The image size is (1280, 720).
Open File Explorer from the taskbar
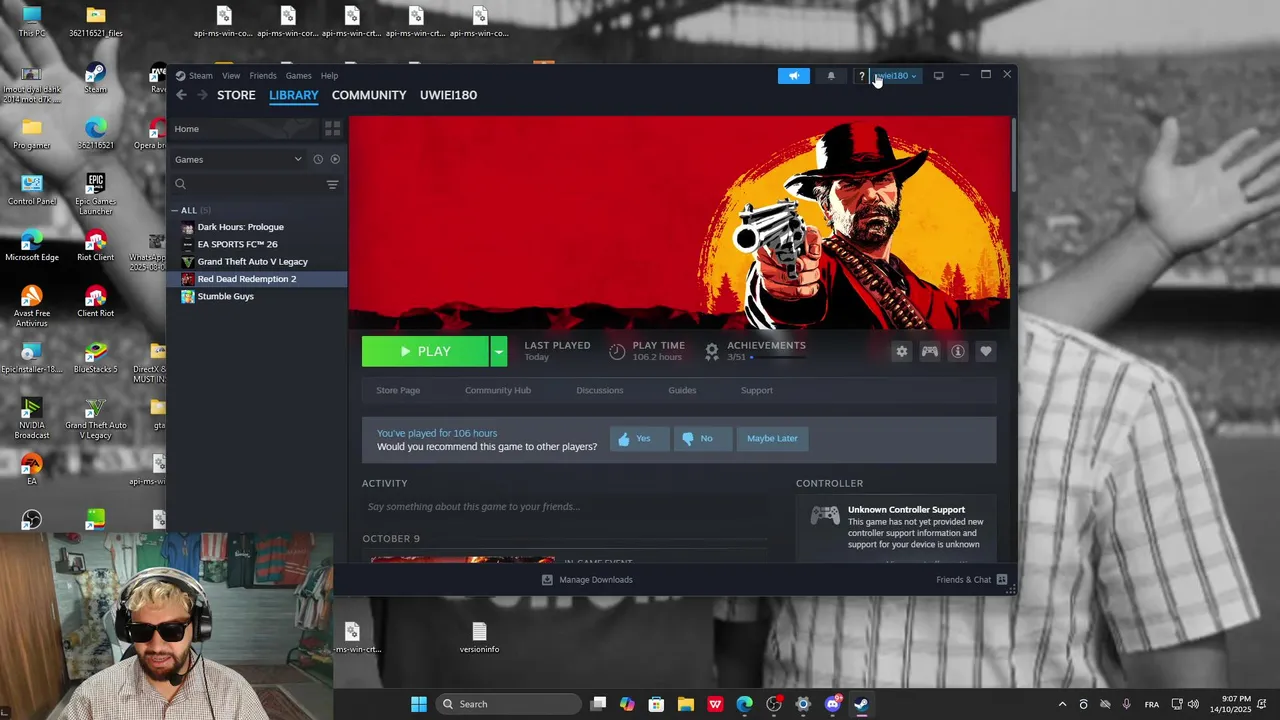686,704
